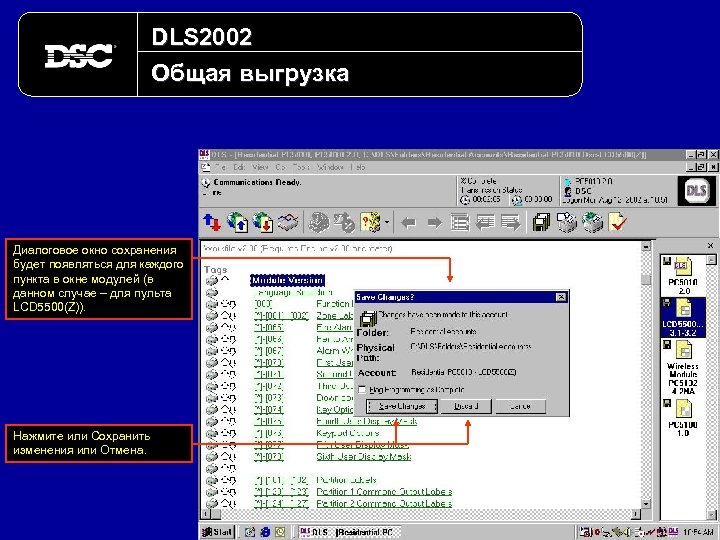
Task: Click the grey list view toolbar icon
Action: 460,223
